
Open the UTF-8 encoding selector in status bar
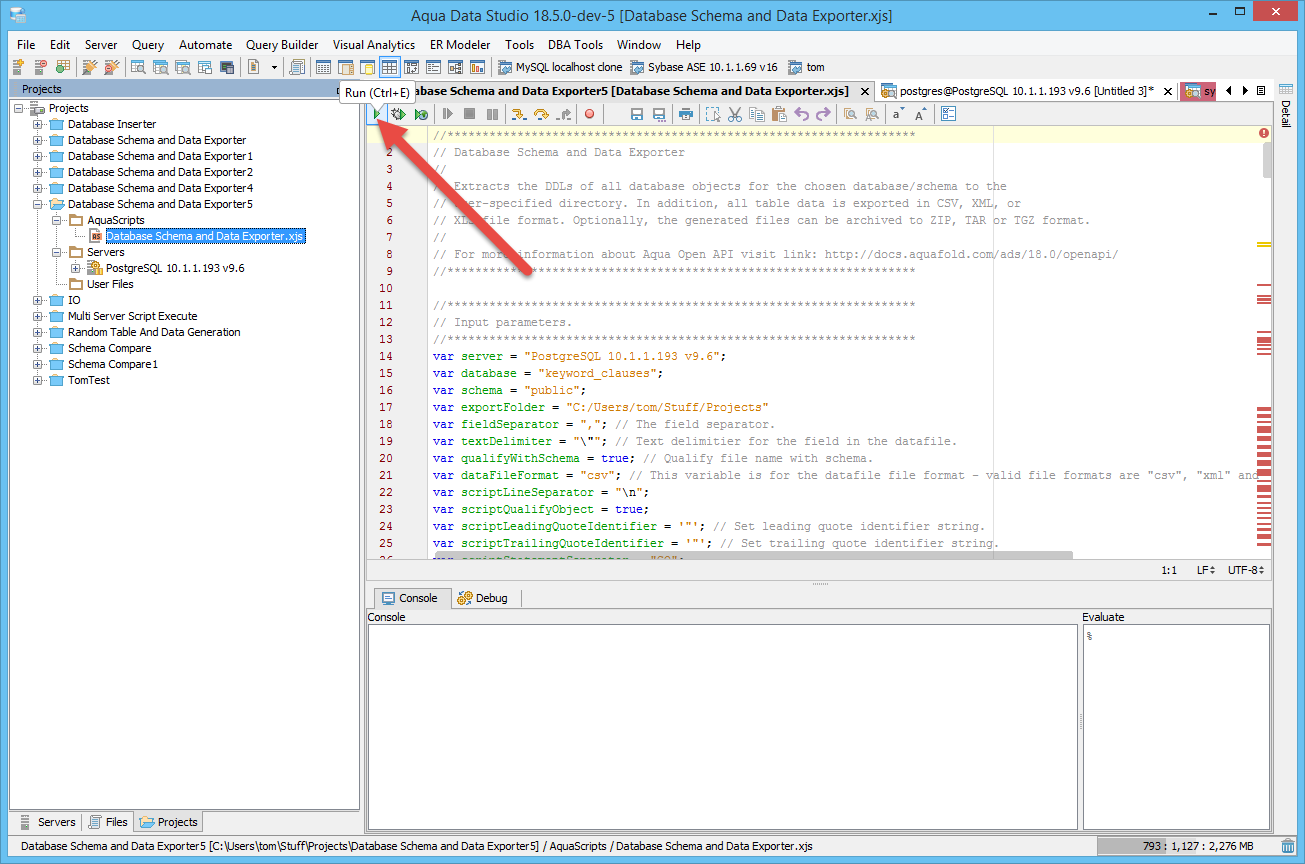pyautogui.click(x=1247, y=570)
